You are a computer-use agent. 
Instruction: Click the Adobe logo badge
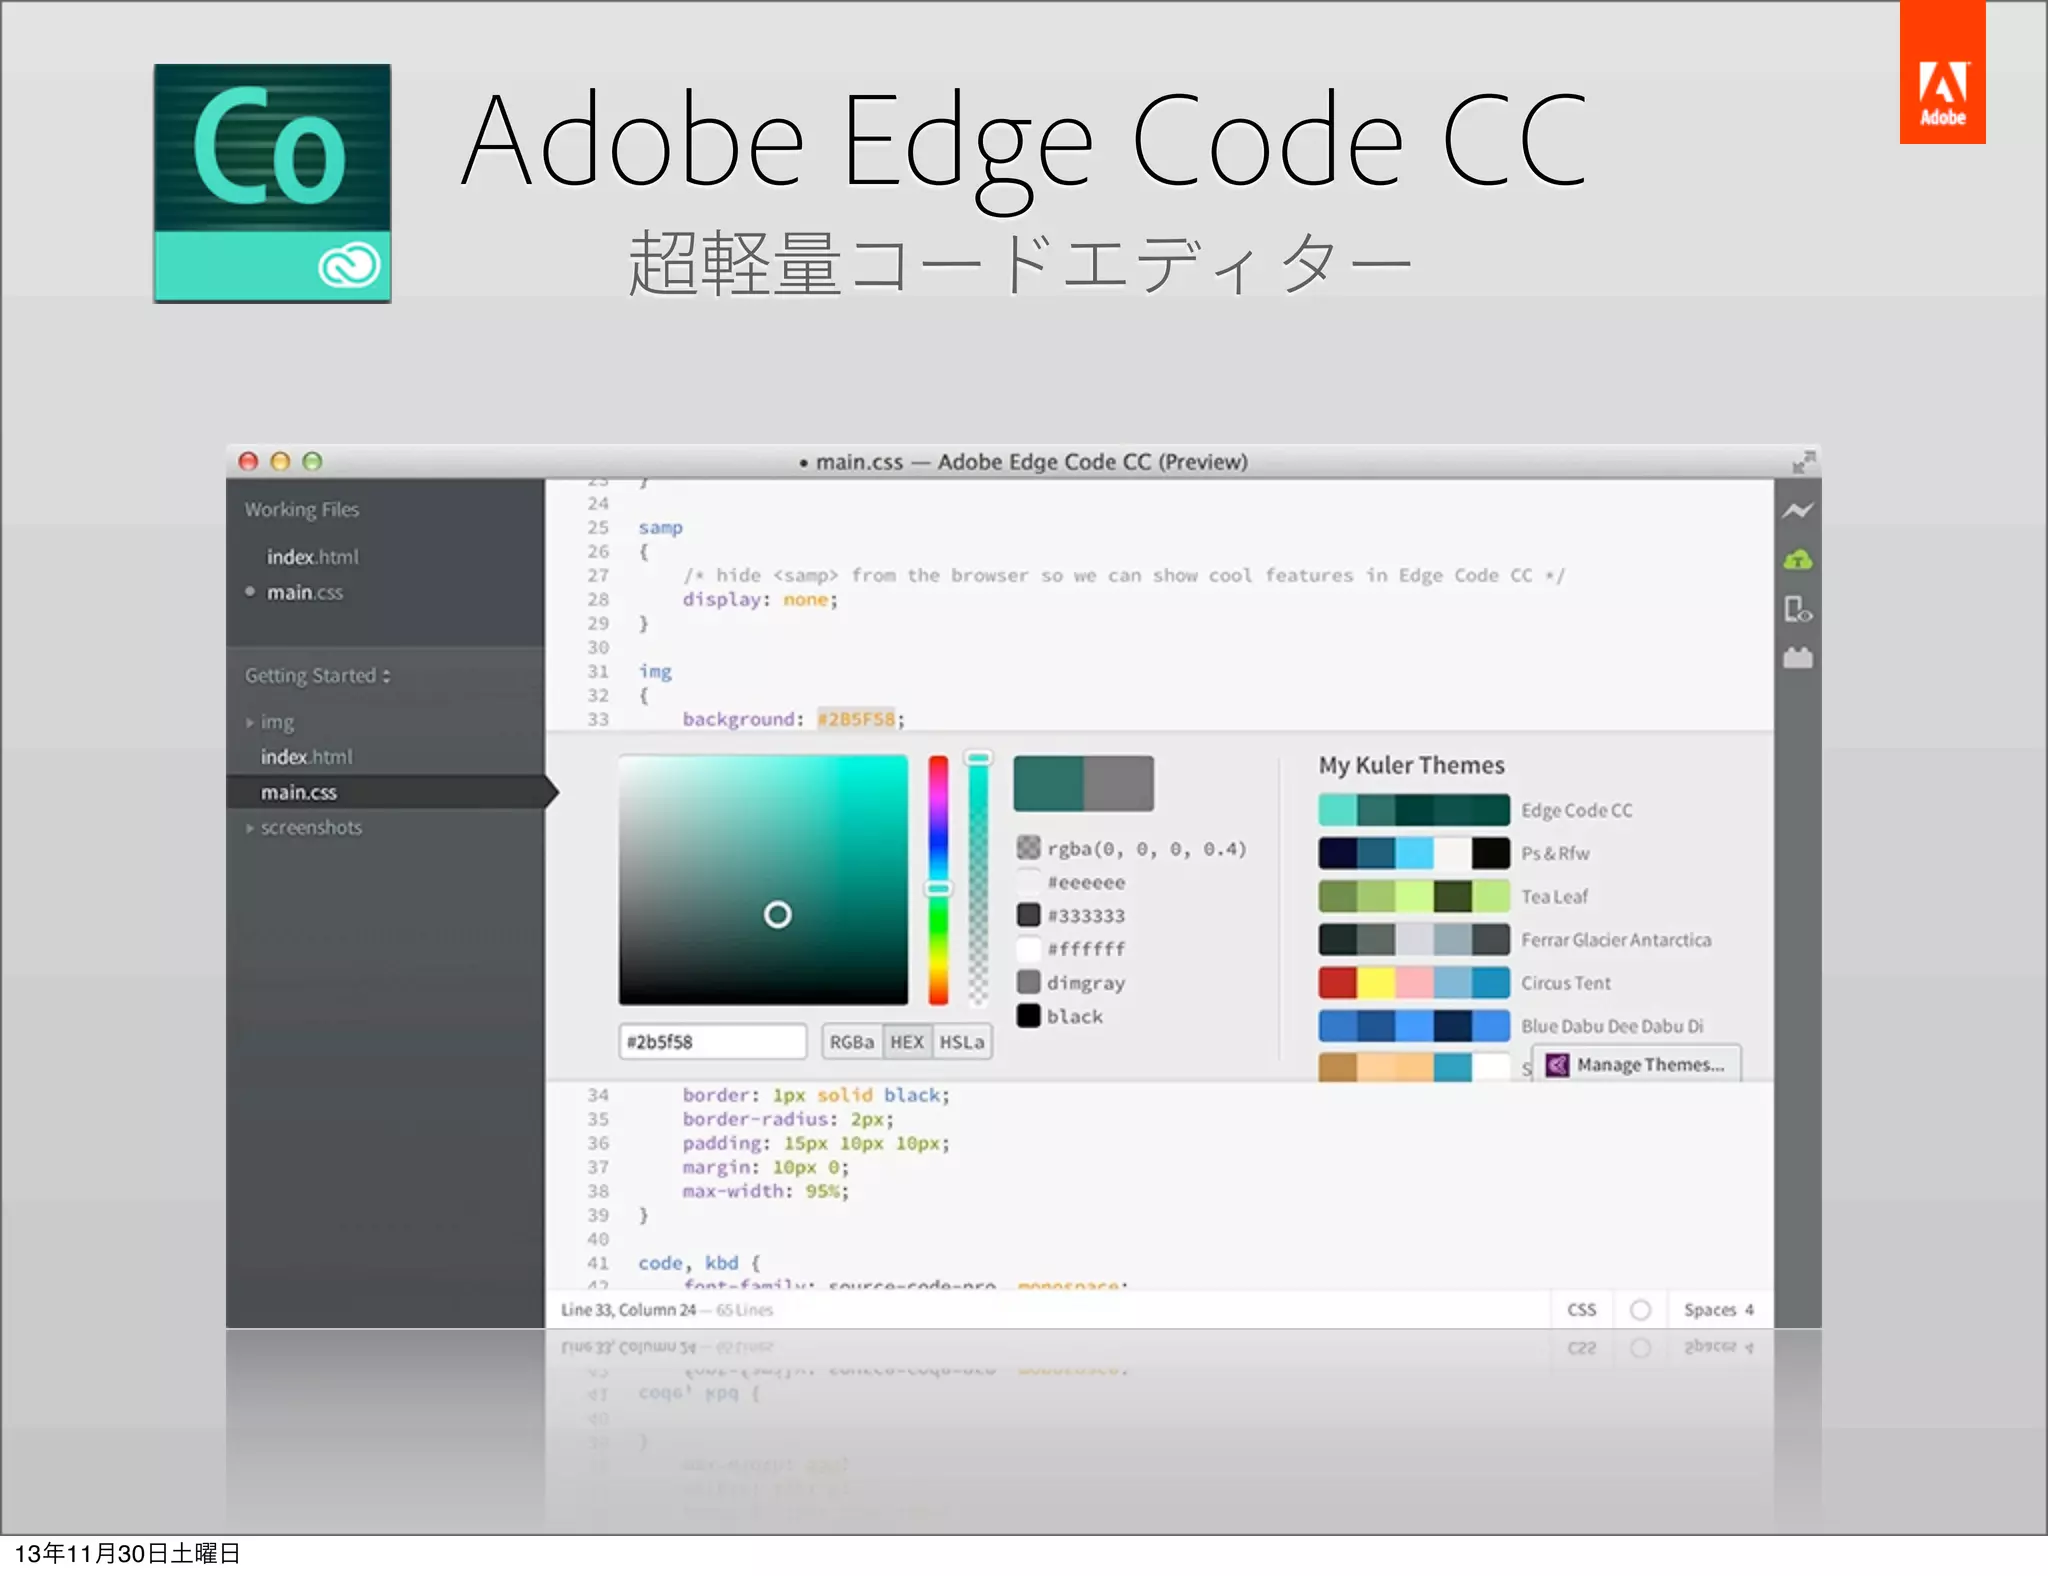(x=1942, y=72)
